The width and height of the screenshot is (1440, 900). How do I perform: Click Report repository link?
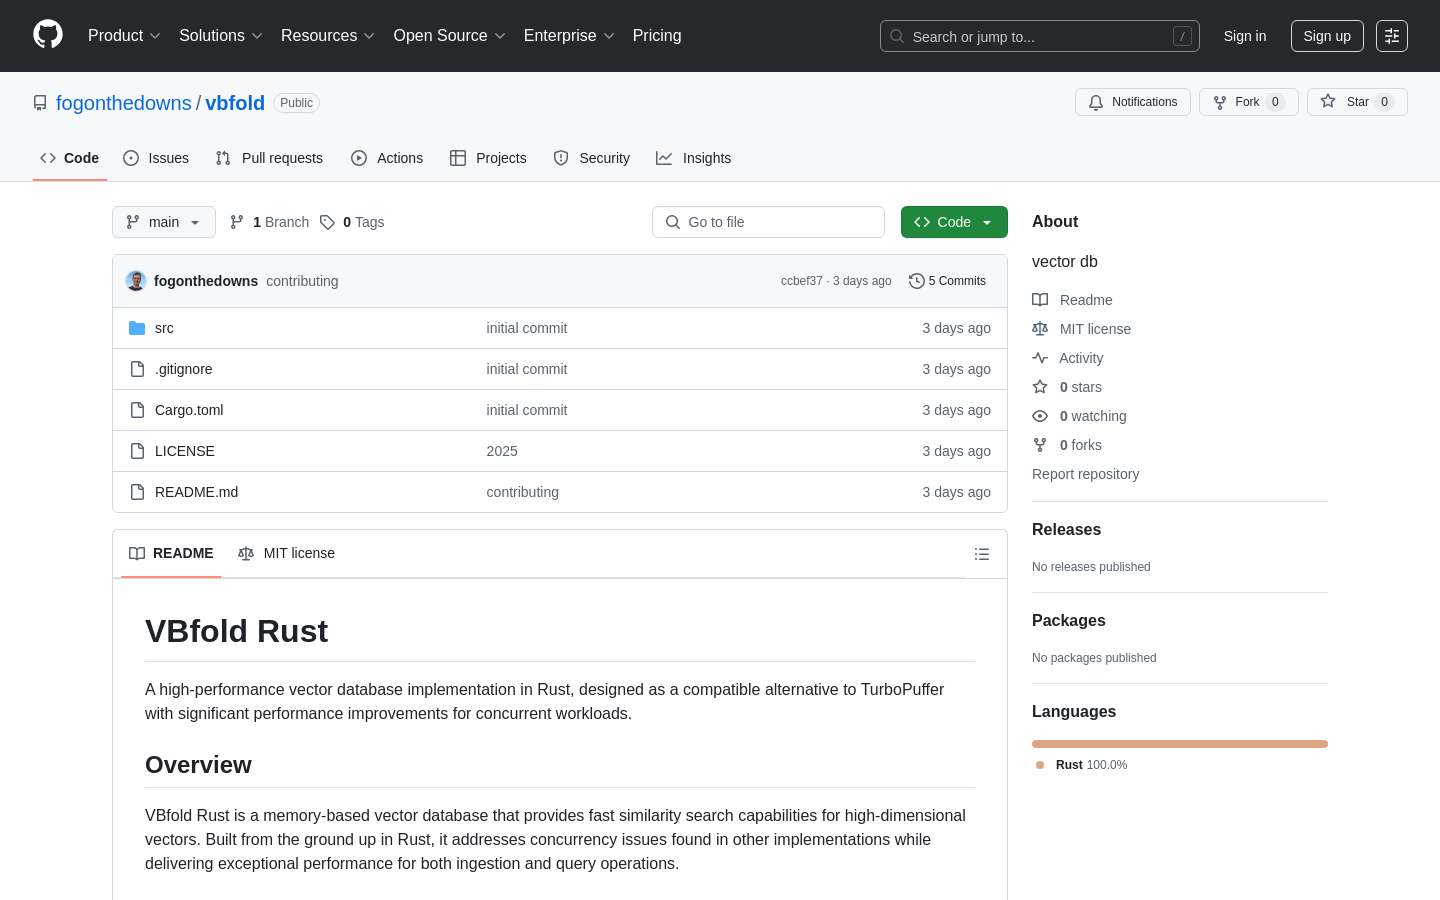pyautogui.click(x=1085, y=474)
